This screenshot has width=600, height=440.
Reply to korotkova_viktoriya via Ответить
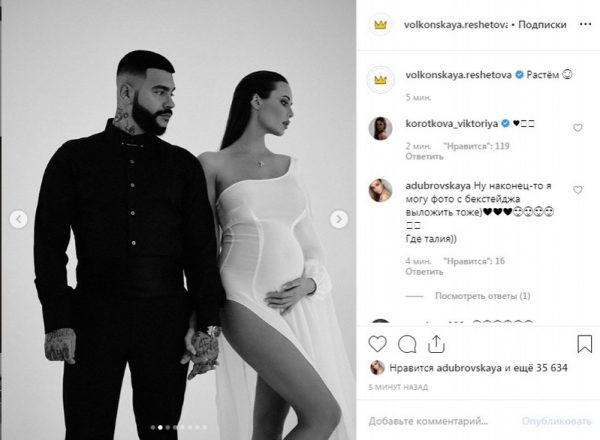[x=424, y=156]
